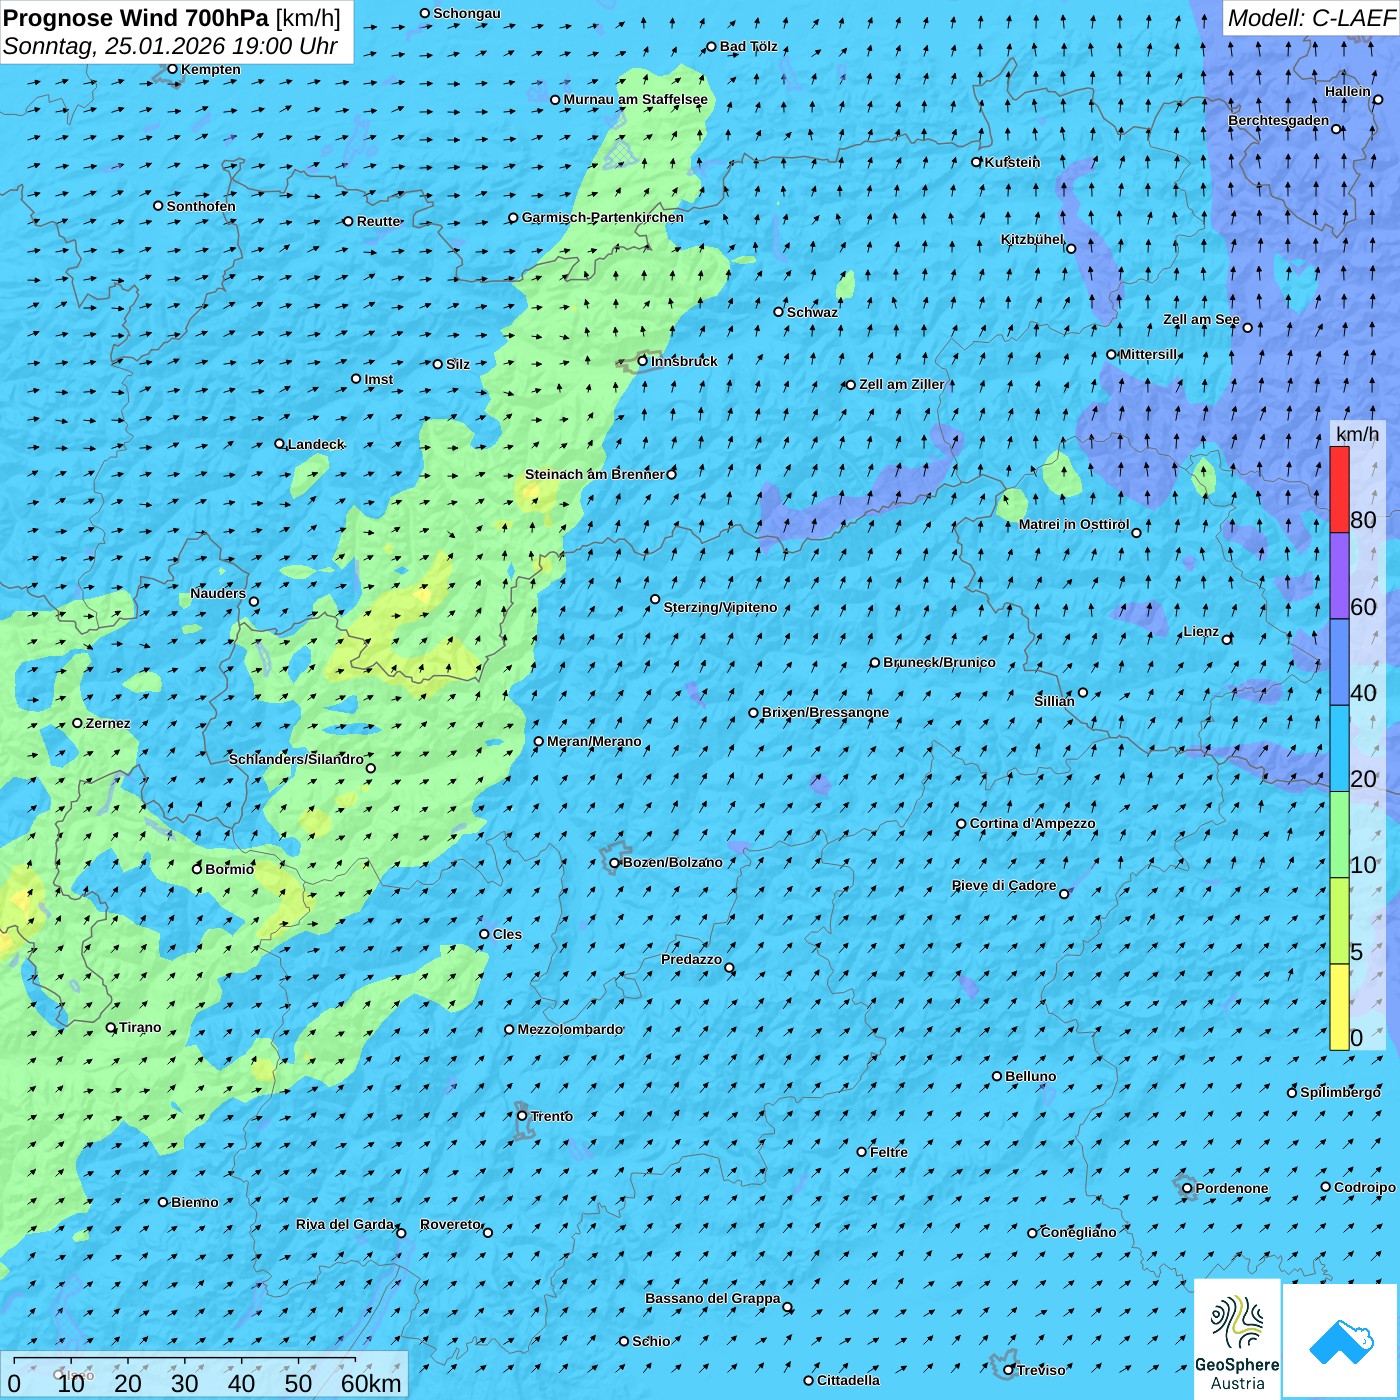Click the Trento city label

[x=551, y=1116]
